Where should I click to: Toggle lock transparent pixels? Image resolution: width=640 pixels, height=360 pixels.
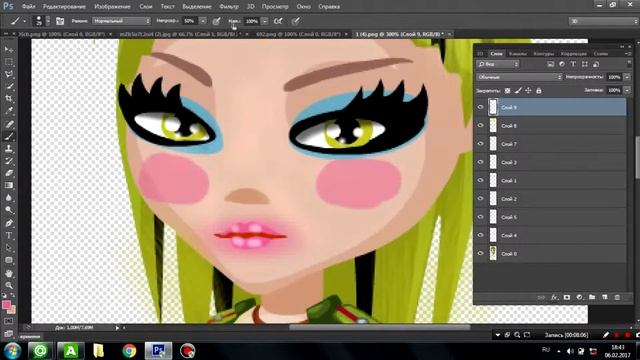pos(507,91)
